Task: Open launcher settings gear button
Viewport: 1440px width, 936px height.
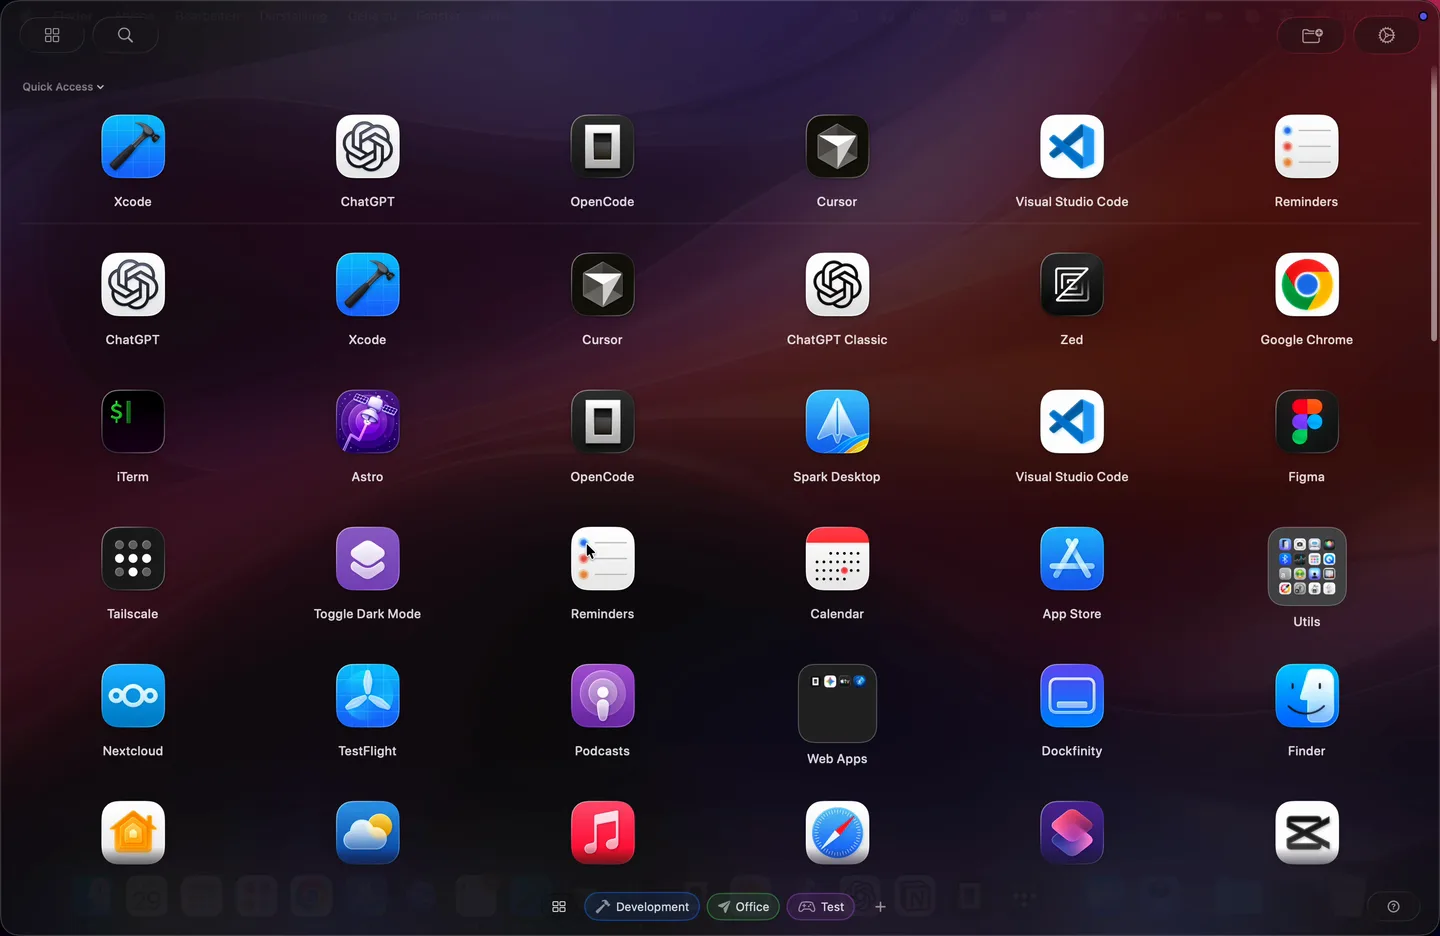Action: pos(1387,35)
